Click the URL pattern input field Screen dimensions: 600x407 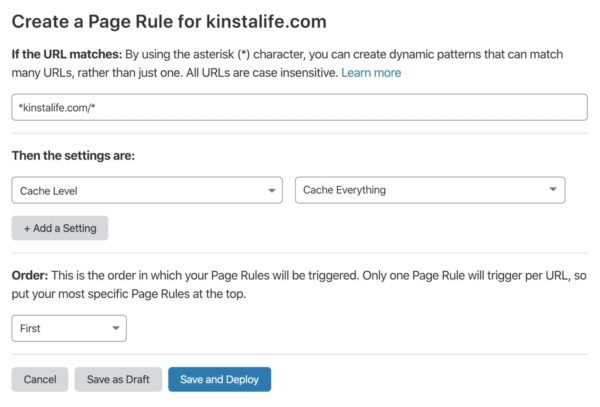[x=299, y=107]
